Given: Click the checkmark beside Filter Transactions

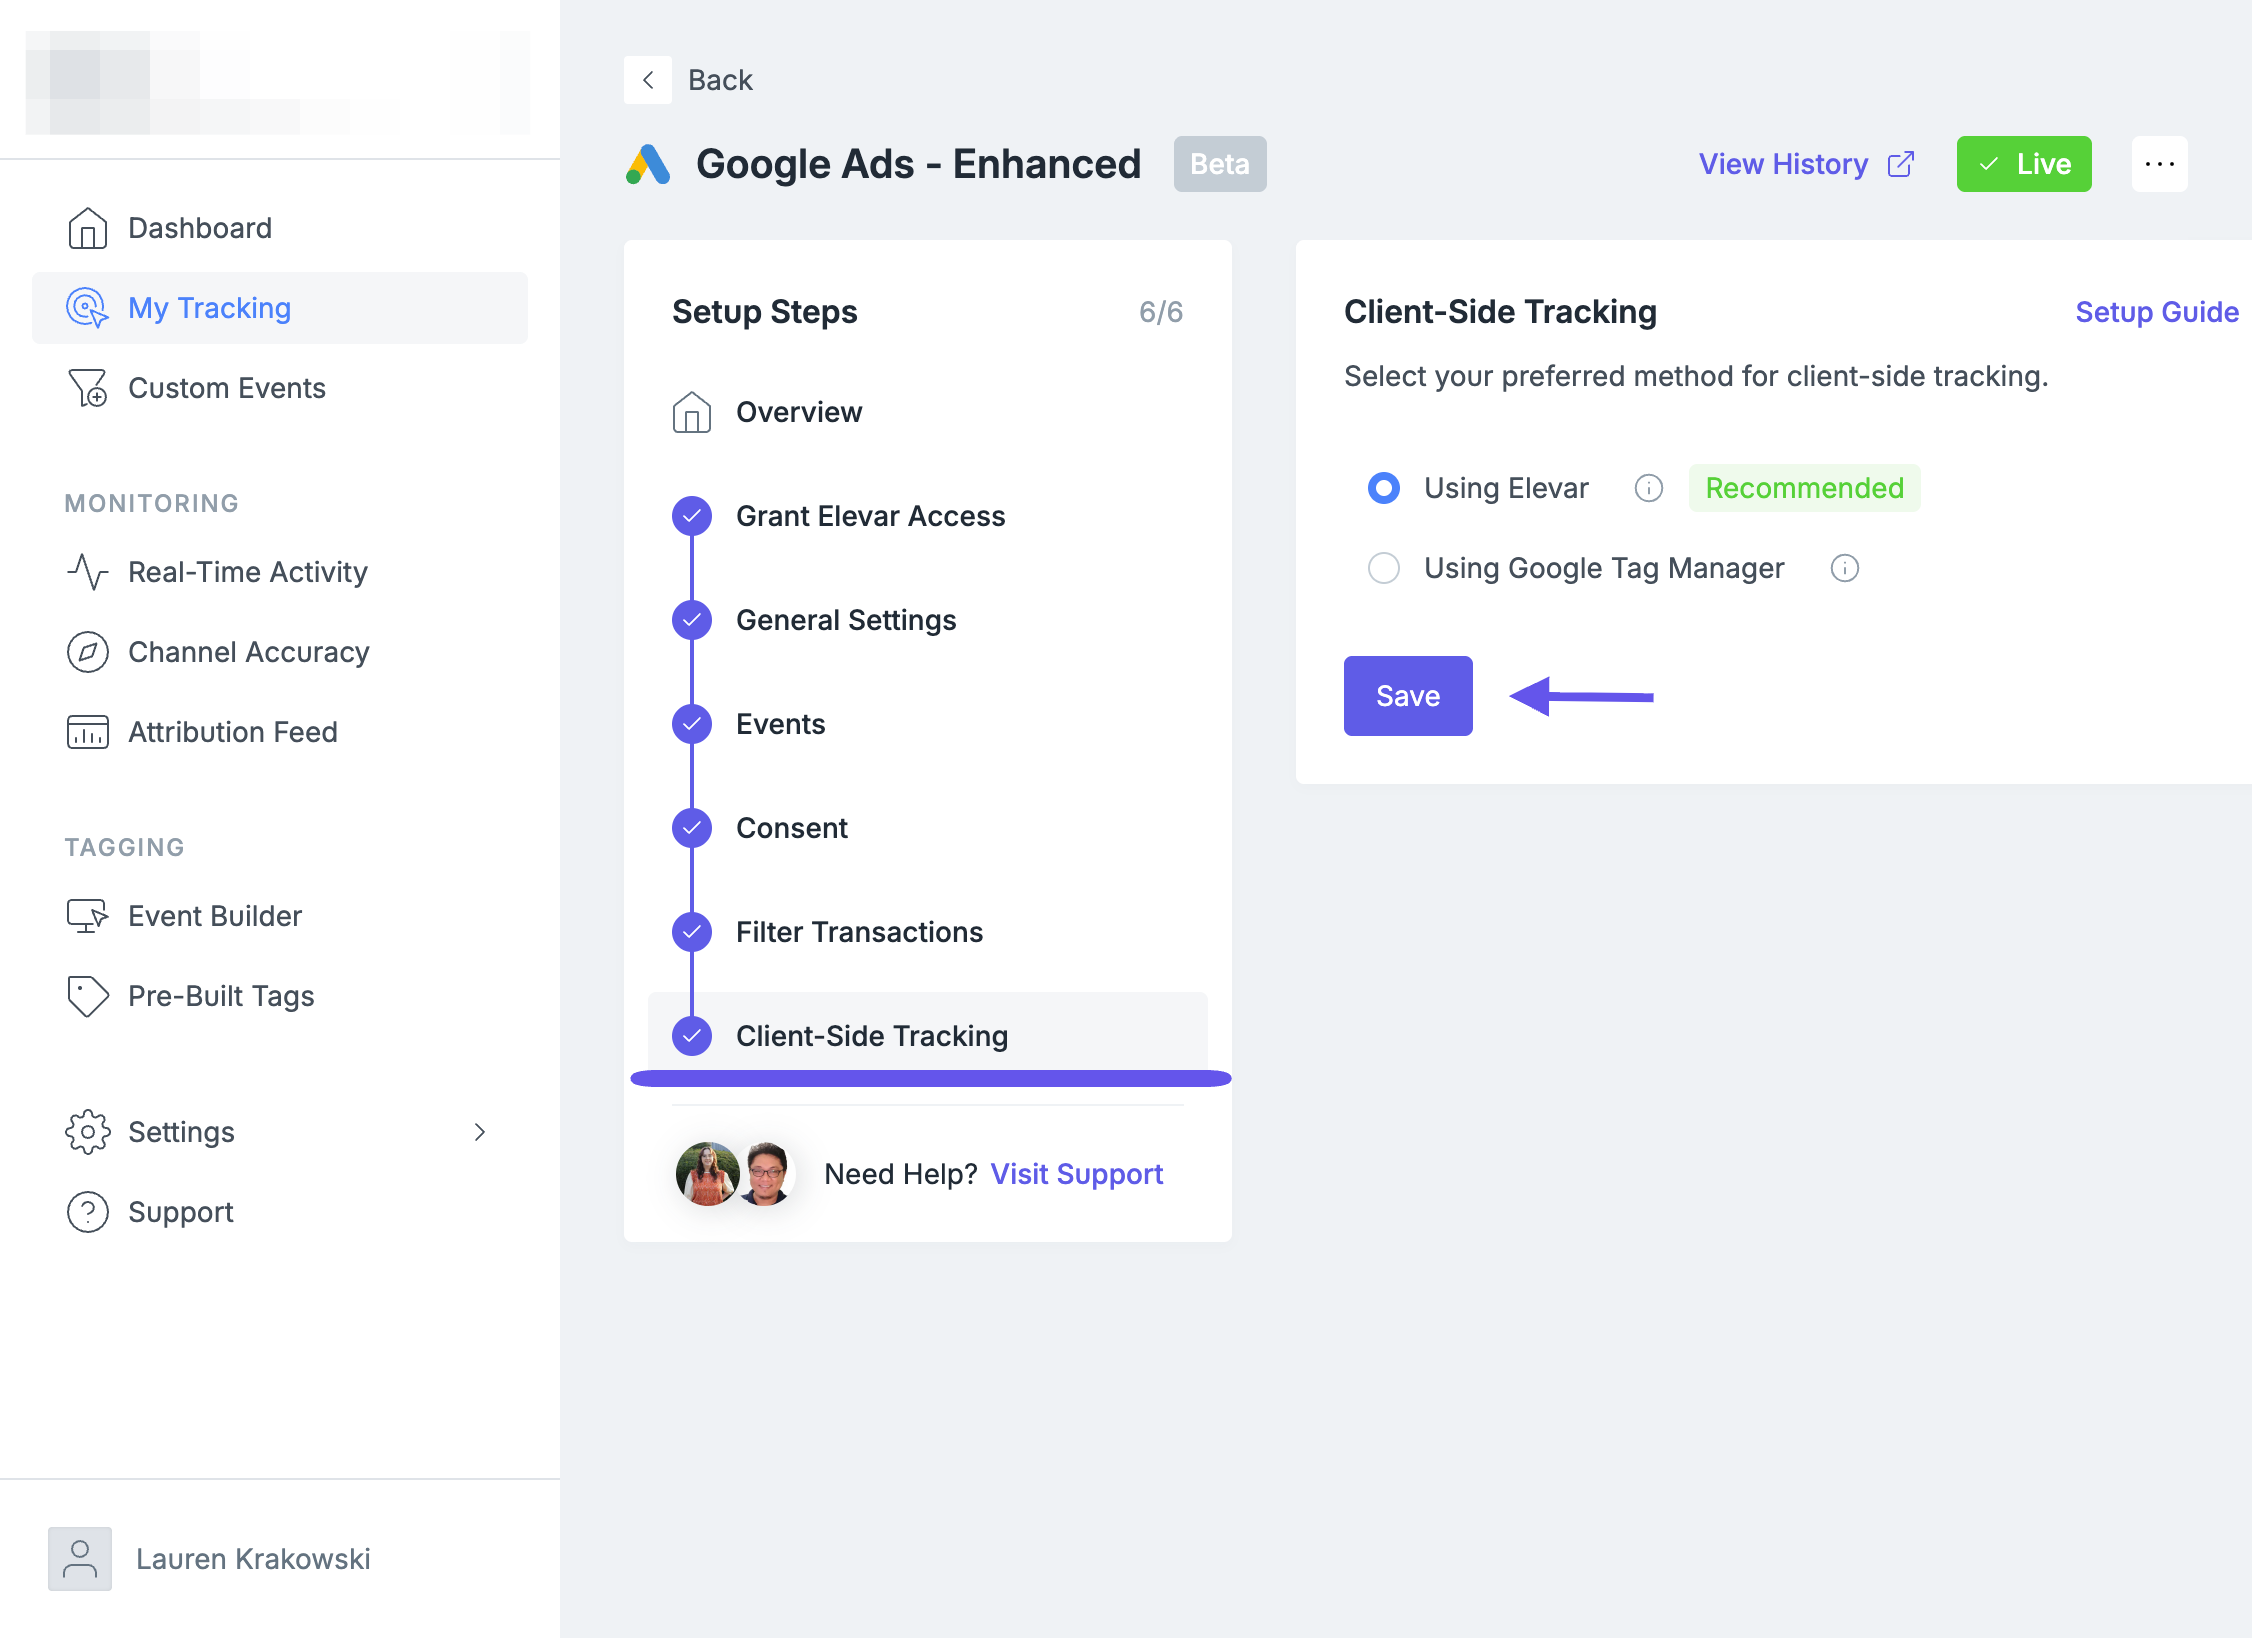Looking at the screenshot, I should pyautogui.click(x=692, y=932).
